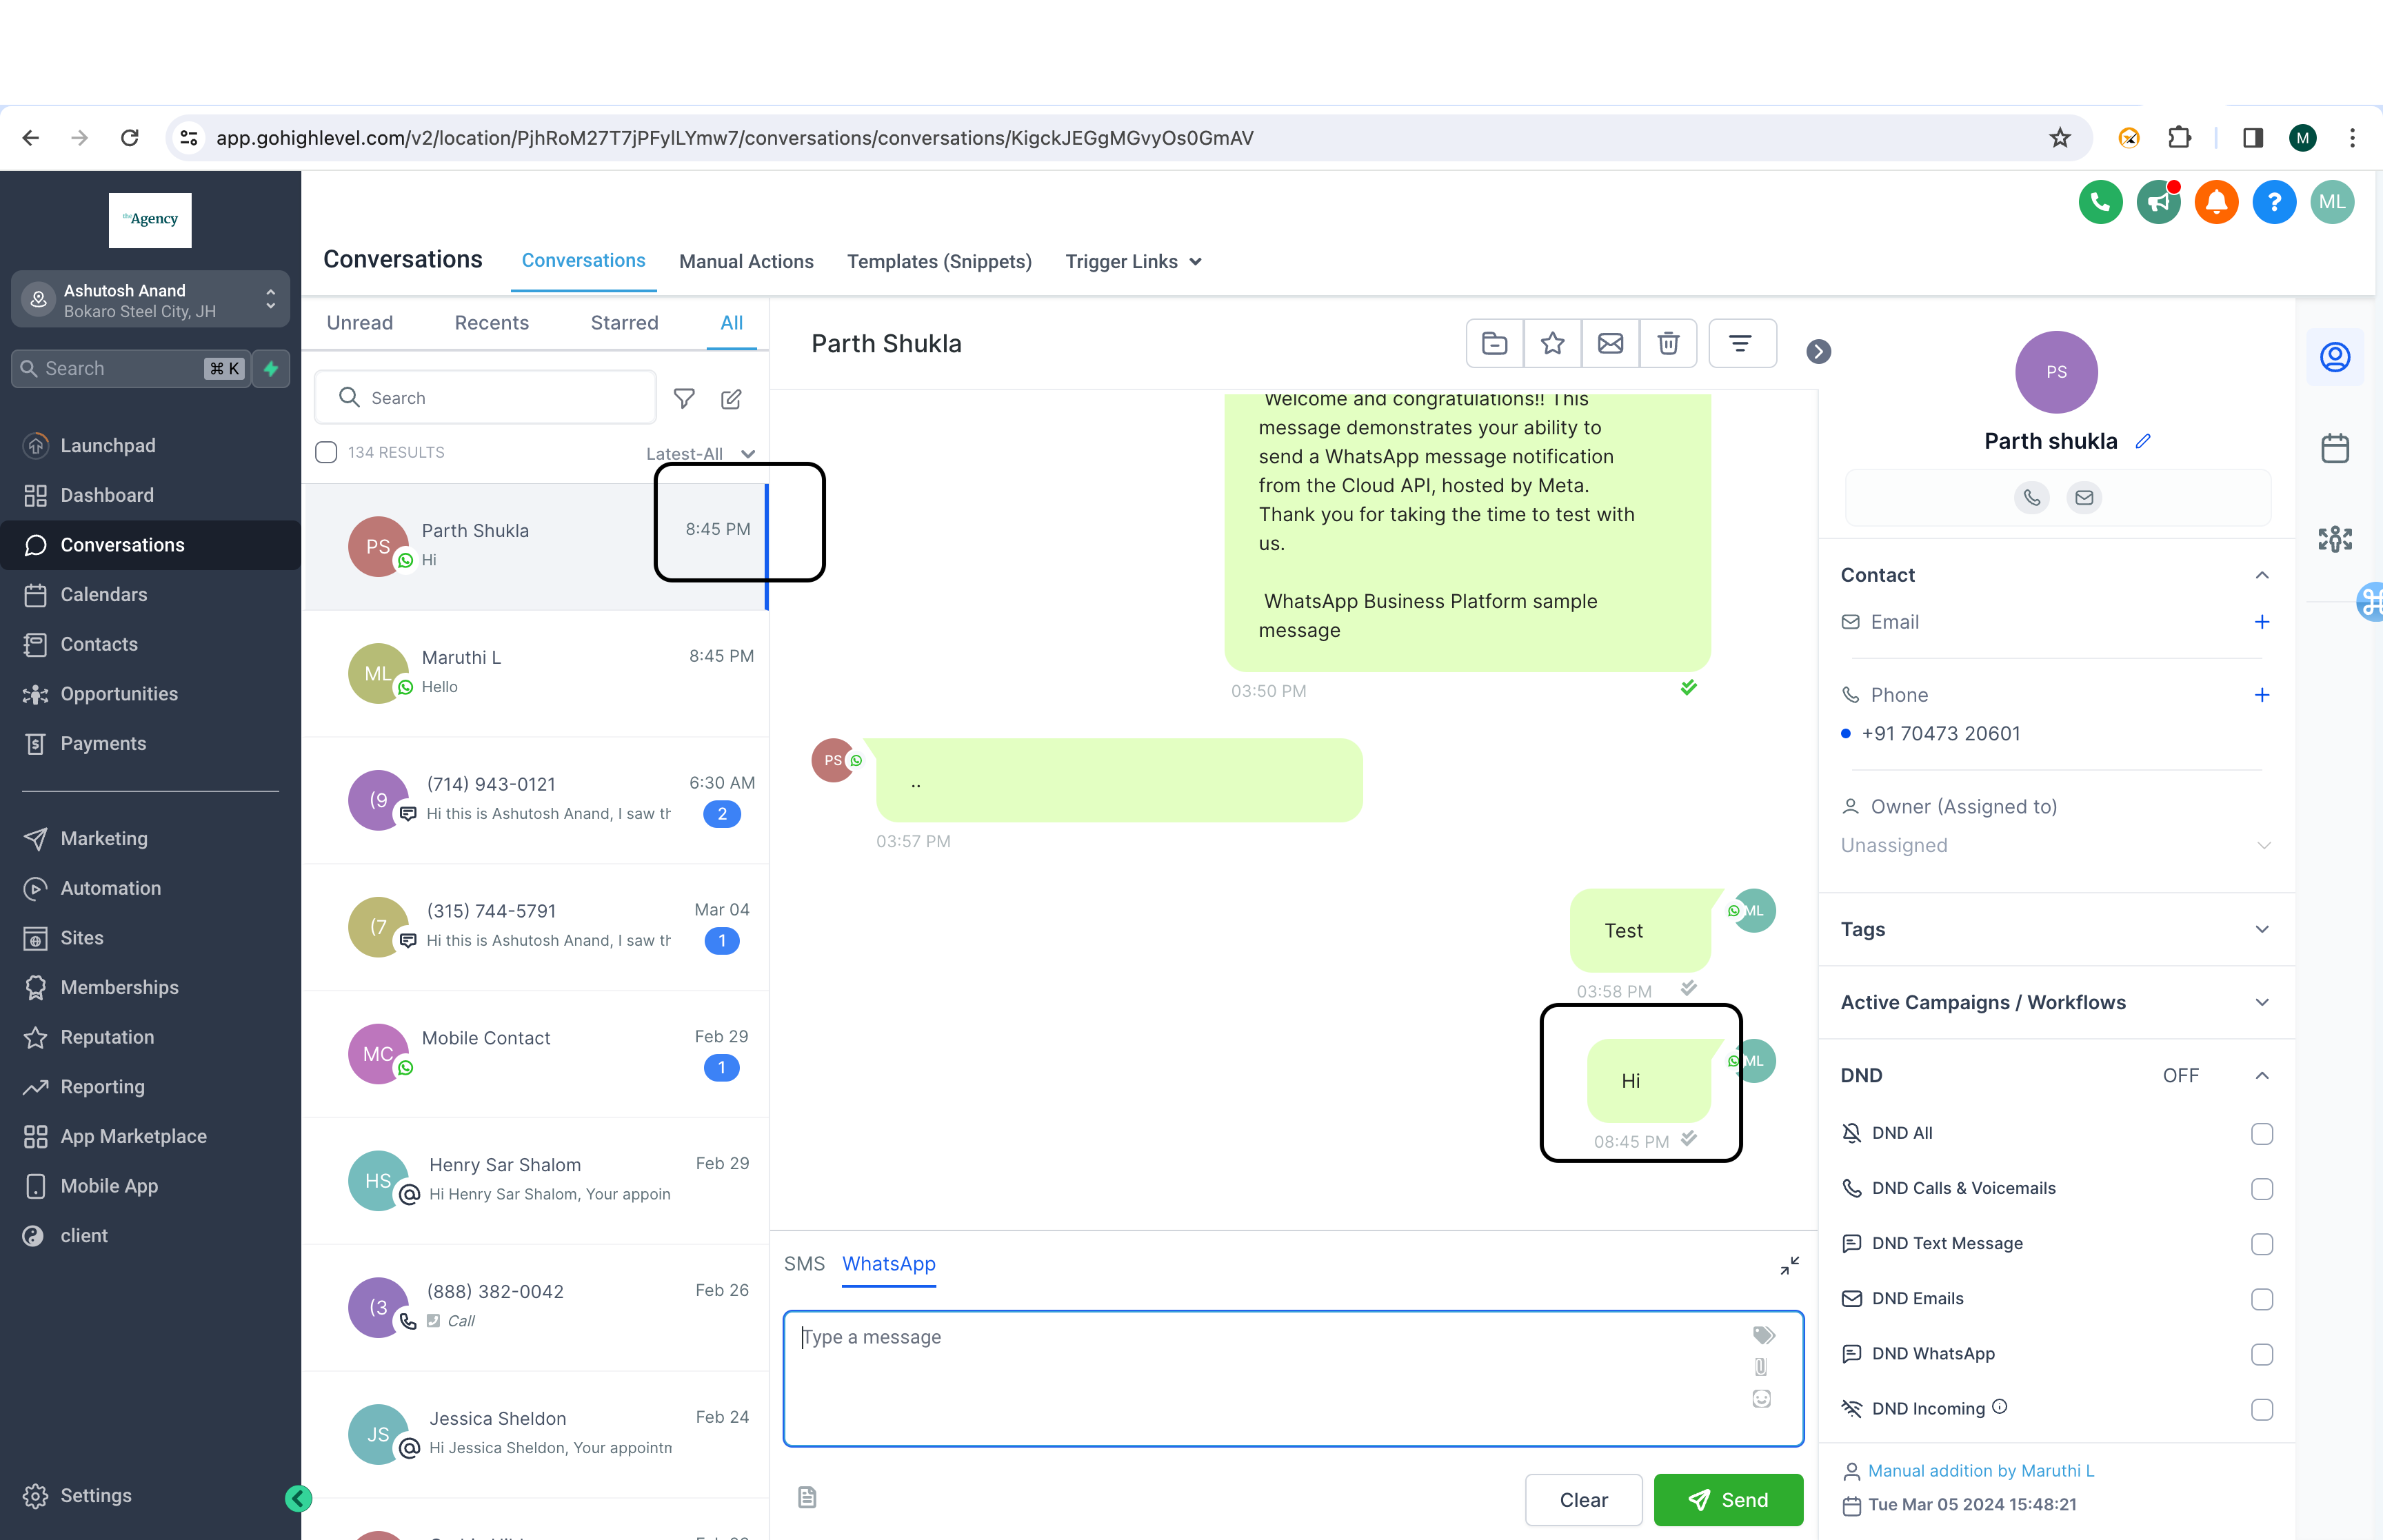The width and height of the screenshot is (2383, 1540).
Task: Open the Latest-All sort dropdown
Action: pos(699,454)
